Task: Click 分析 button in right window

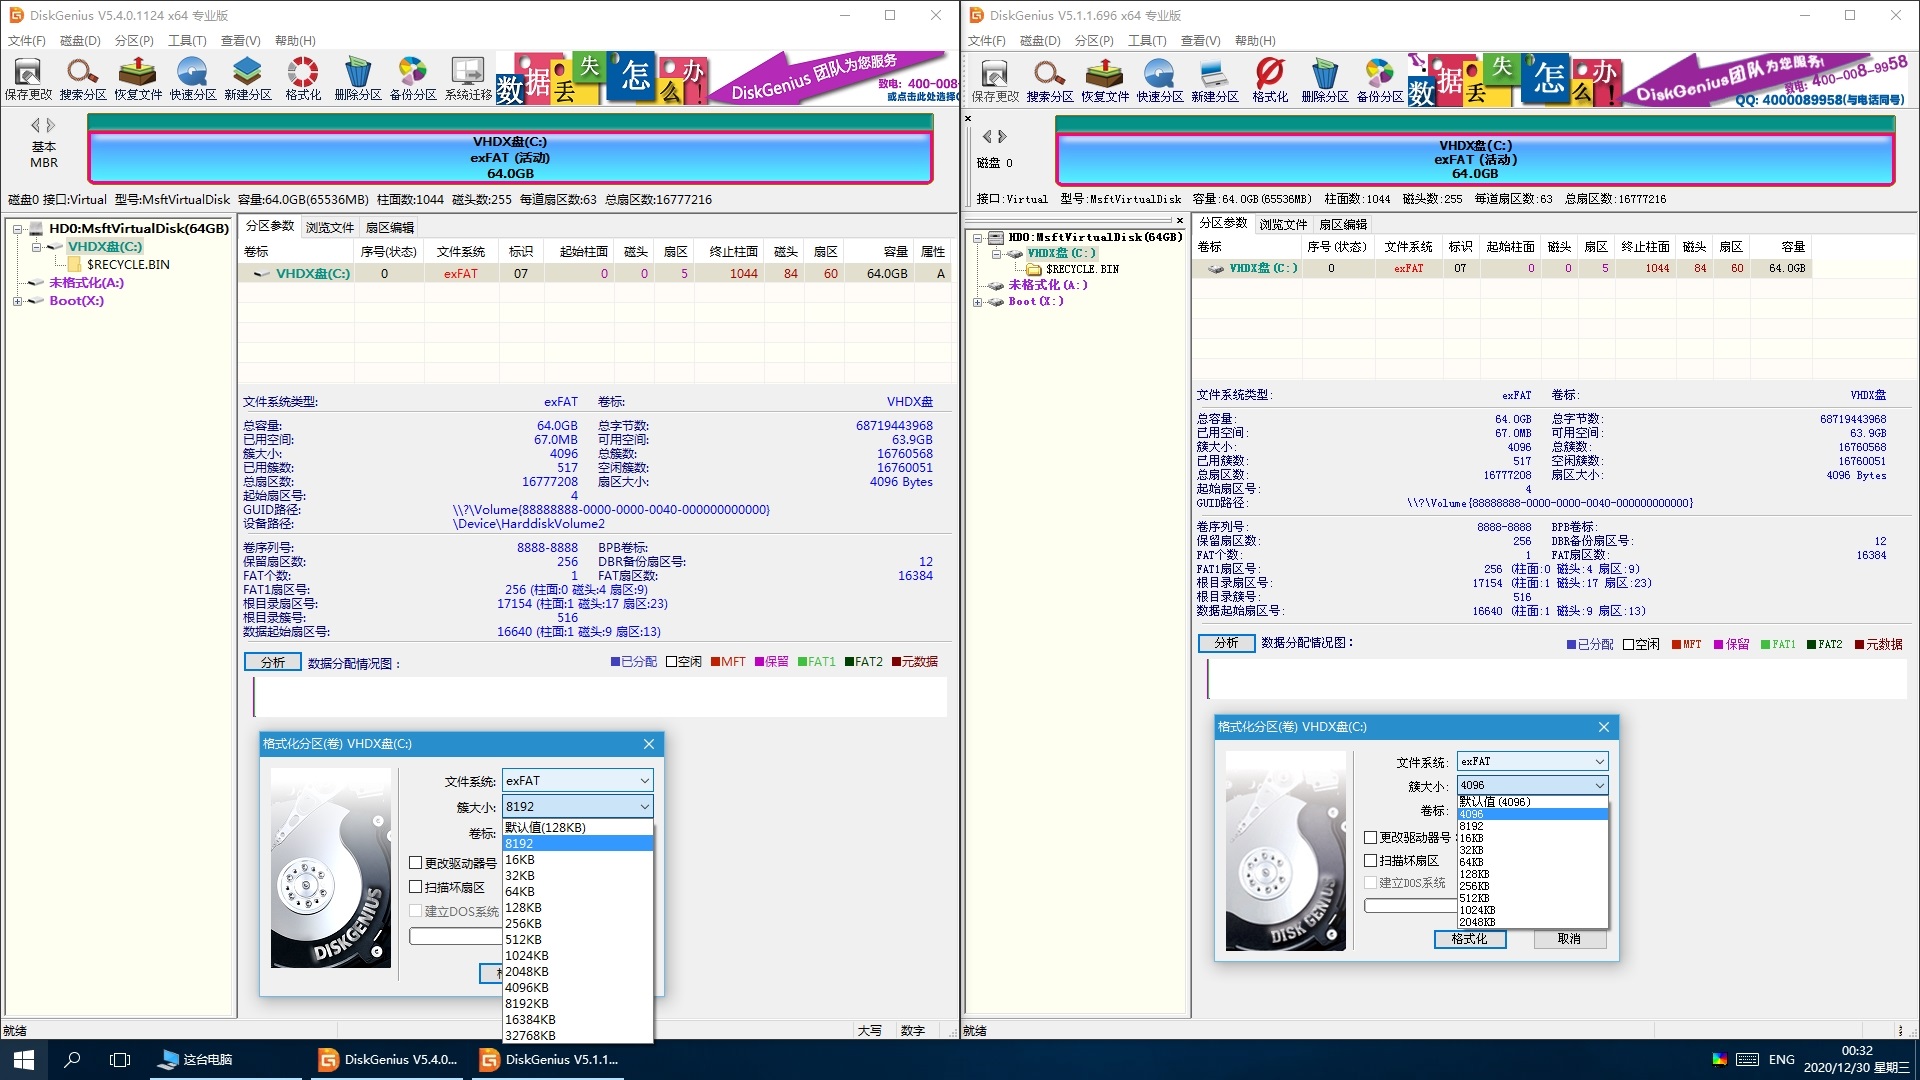Action: (1226, 643)
